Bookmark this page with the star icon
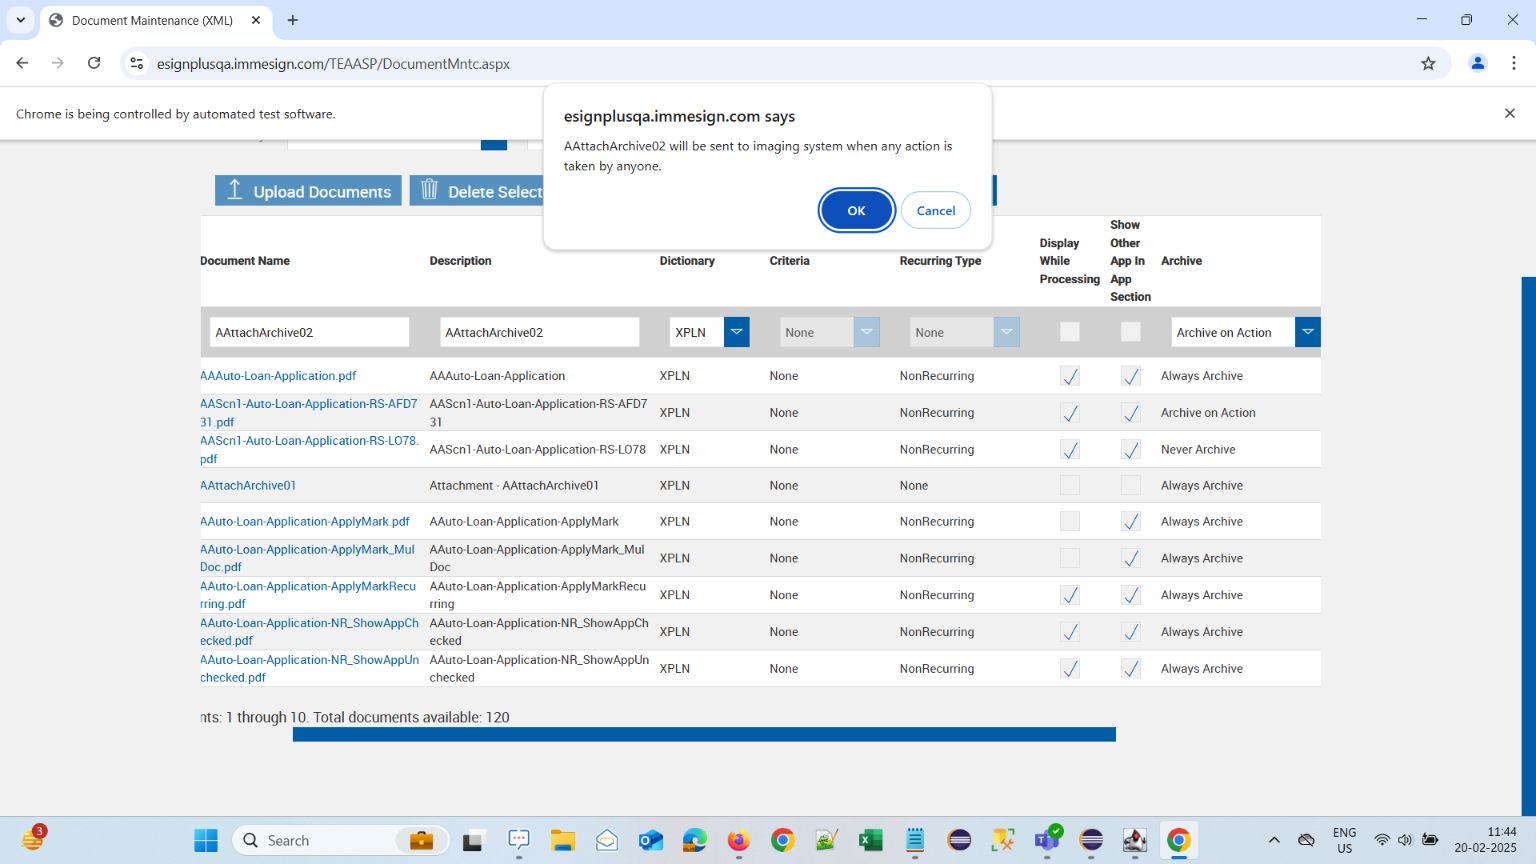Image resolution: width=1536 pixels, height=864 pixels. [x=1428, y=63]
